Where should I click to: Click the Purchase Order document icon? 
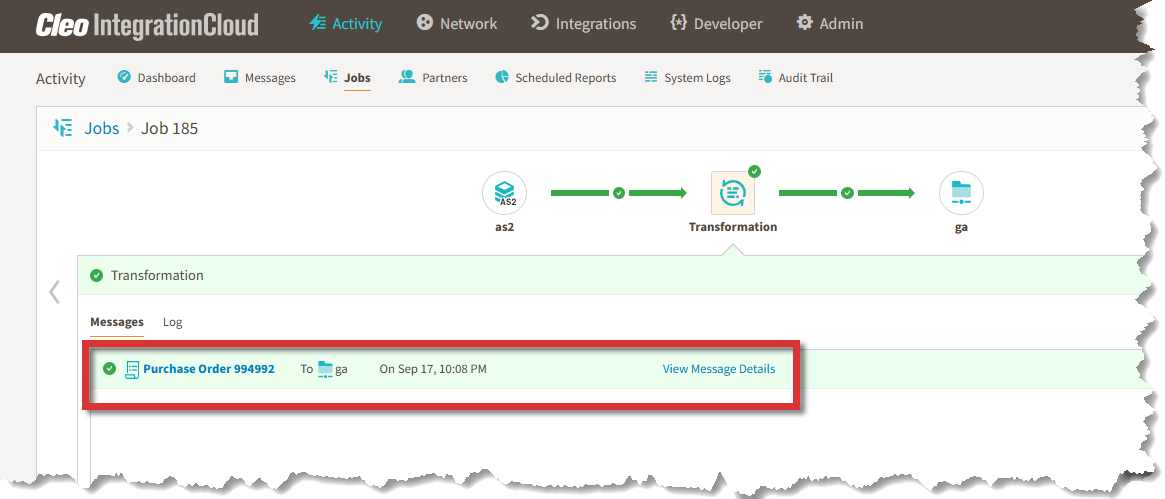tap(132, 369)
